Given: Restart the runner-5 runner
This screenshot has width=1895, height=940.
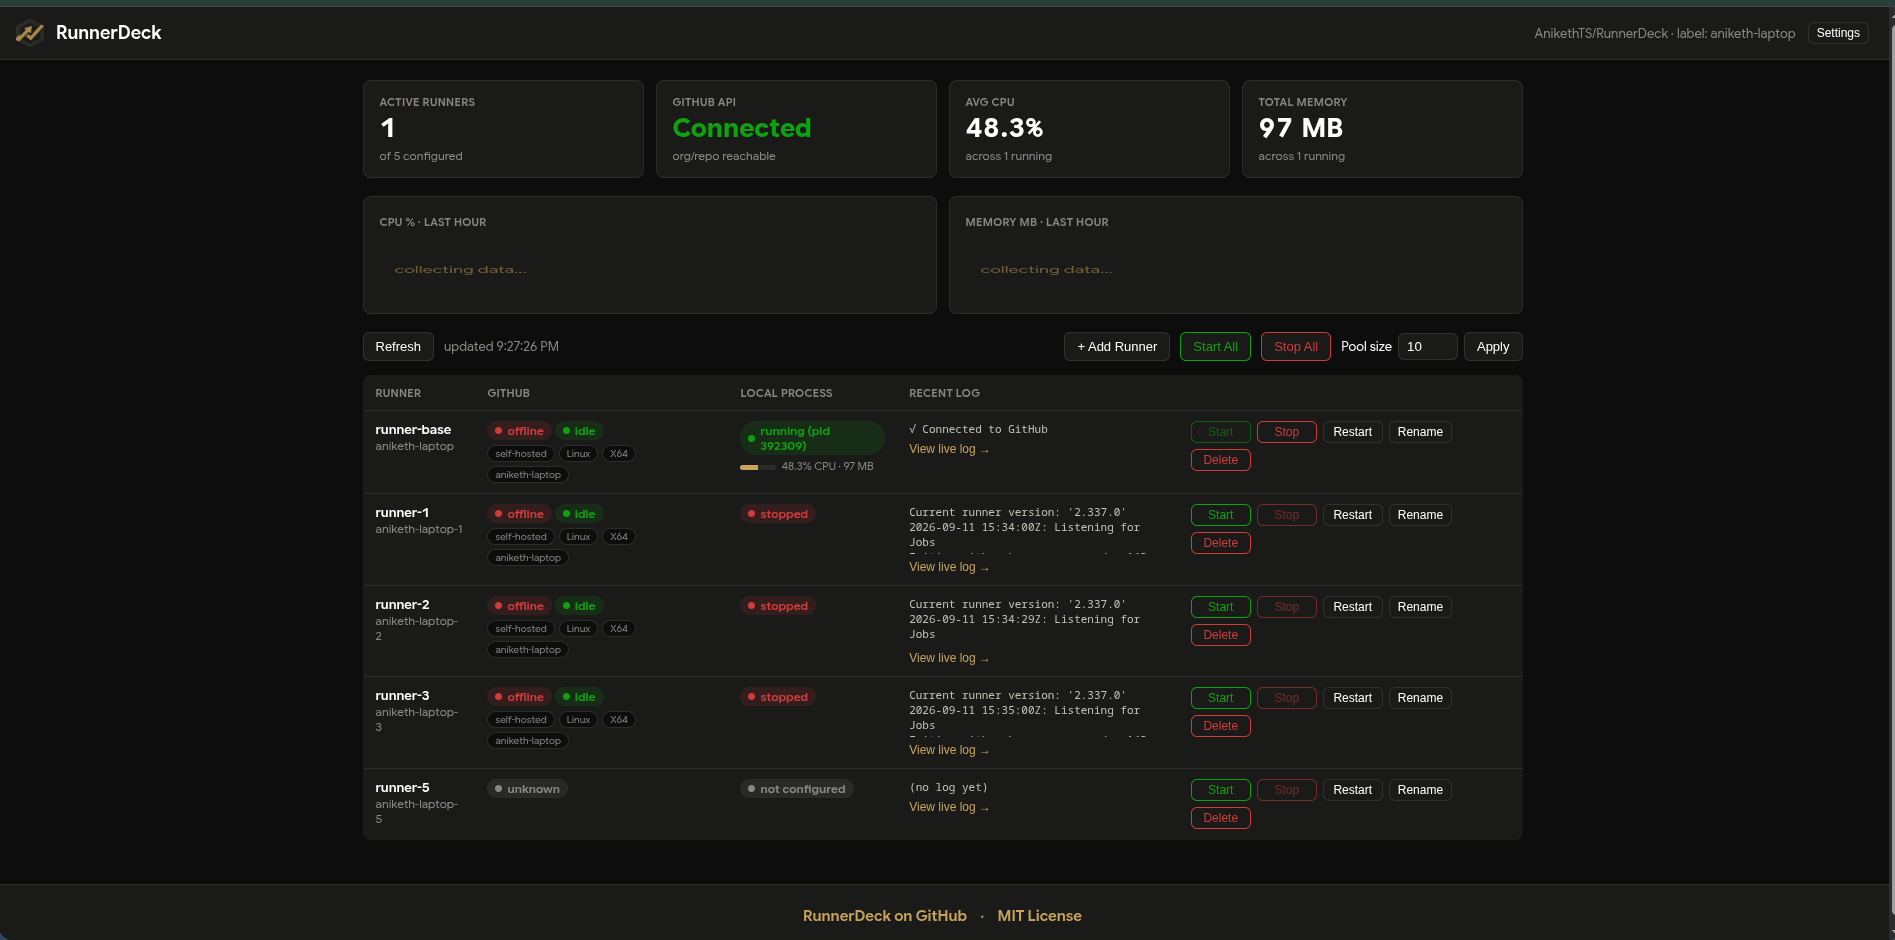Looking at the screenshot, I should click(x=1352, y=790).
